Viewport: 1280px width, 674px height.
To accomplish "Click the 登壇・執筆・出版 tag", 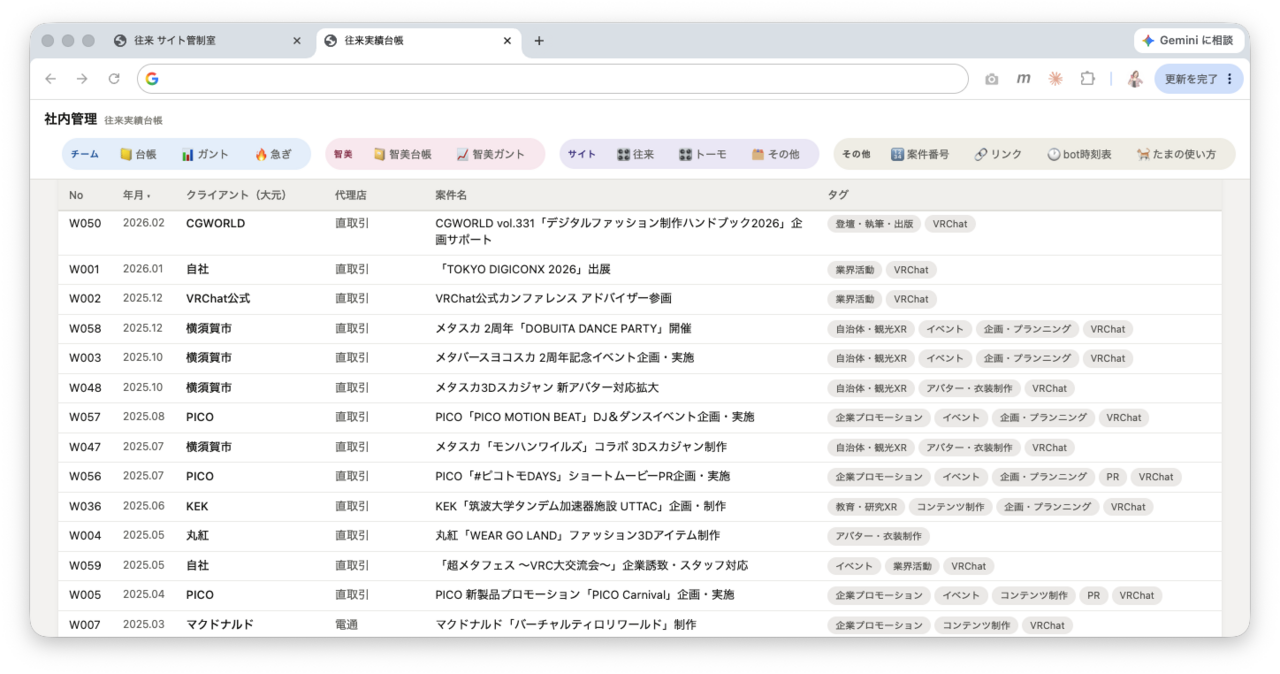I will point(874,224).
